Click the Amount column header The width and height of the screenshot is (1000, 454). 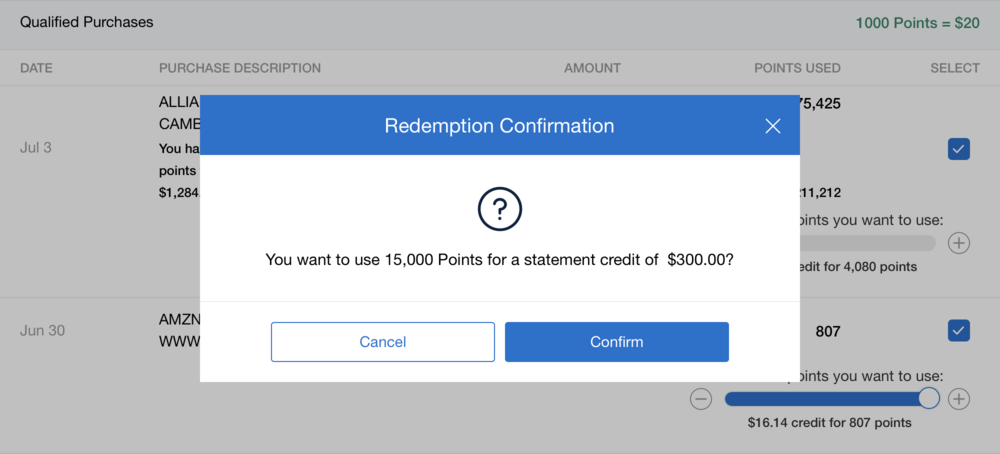click(x=592, y=68)
